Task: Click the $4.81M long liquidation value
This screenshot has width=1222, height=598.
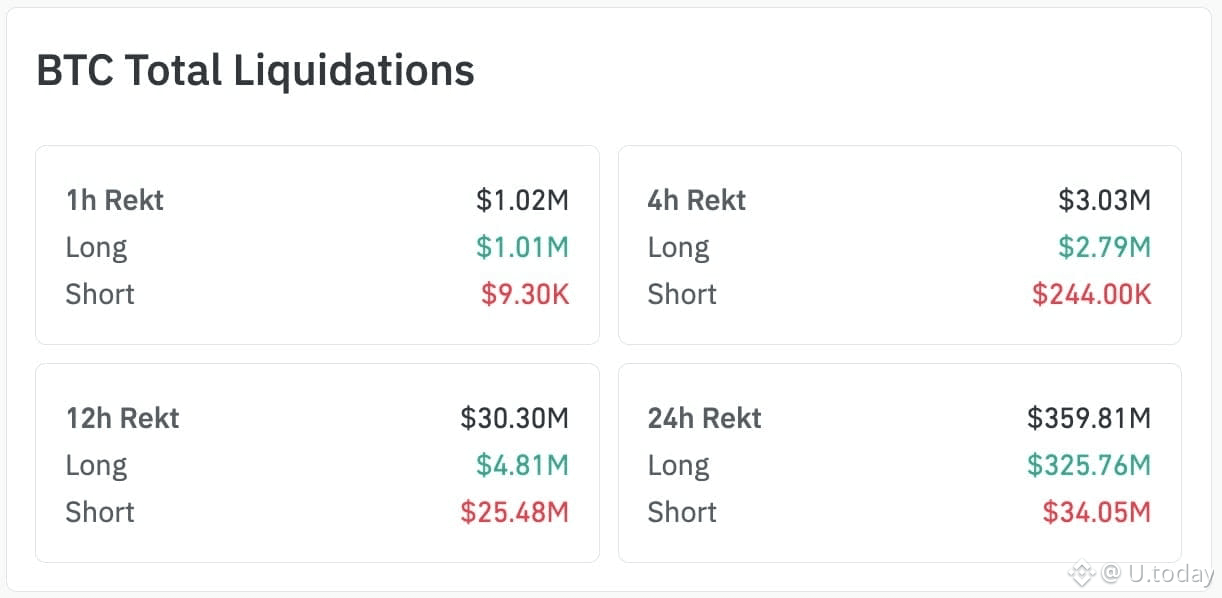Action: (522, 465)
